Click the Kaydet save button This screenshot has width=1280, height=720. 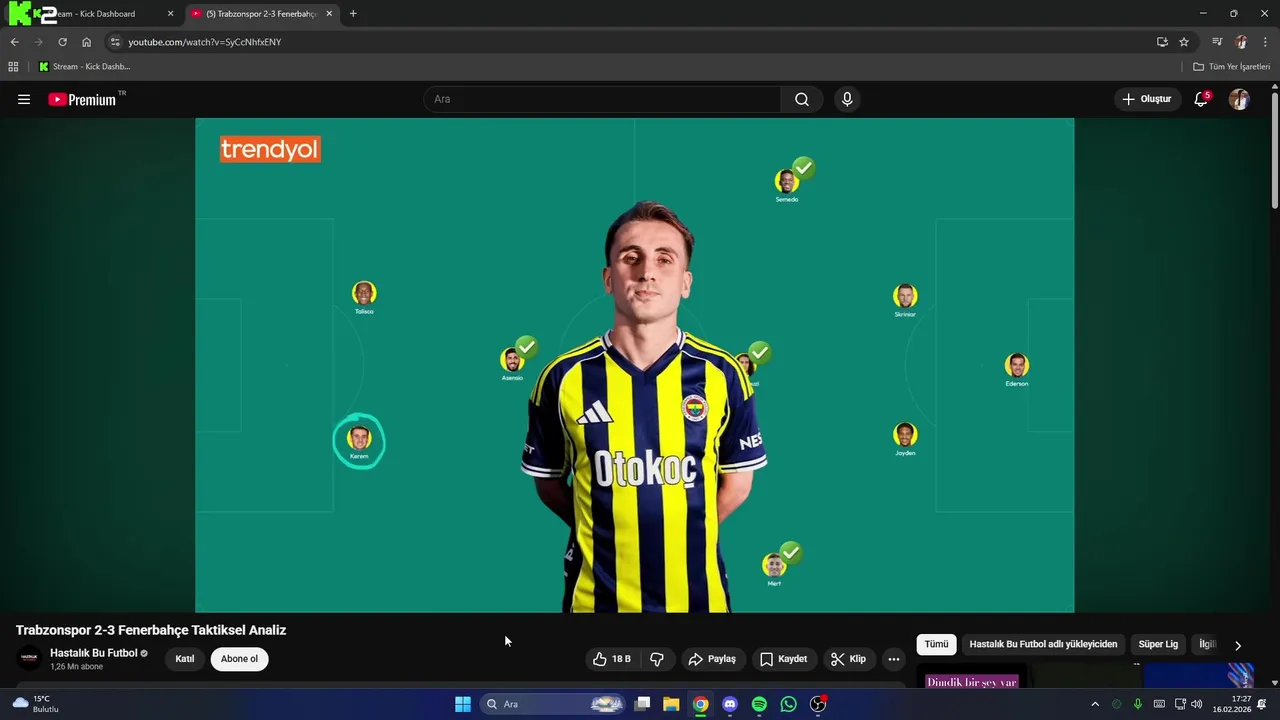click(x=783, y=659)
